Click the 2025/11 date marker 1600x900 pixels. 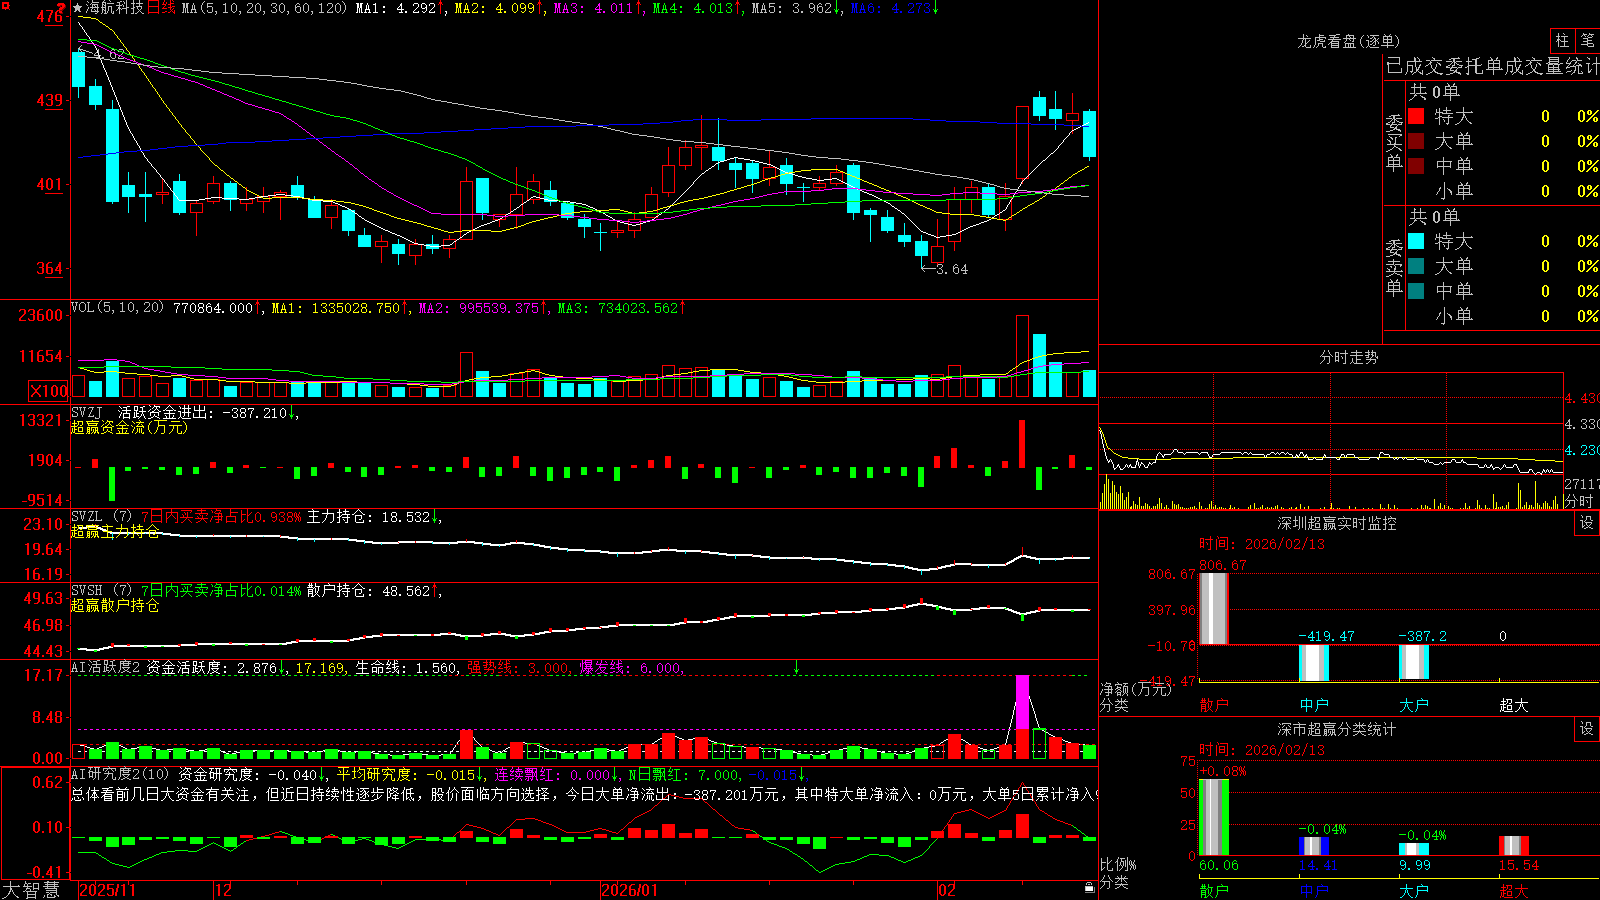[x=107, y=890]
